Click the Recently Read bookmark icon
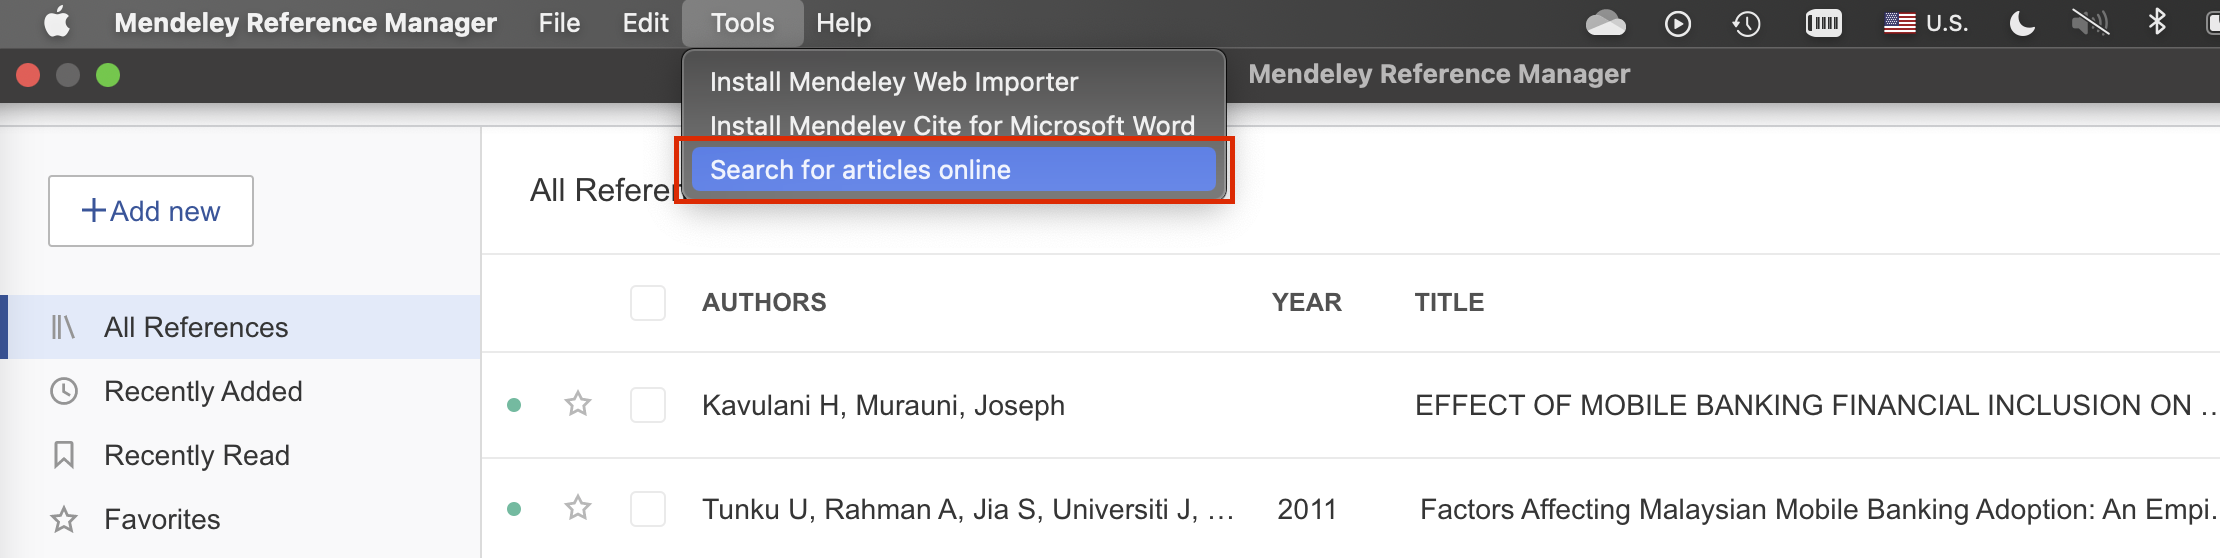Viewport: 2220px width, 558px height. pos(64,455)
